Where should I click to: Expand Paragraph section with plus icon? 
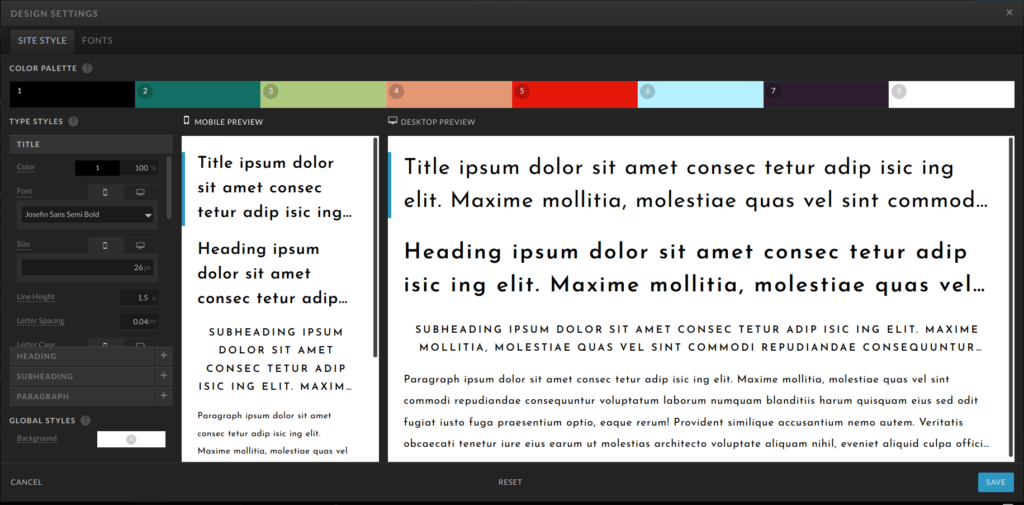[x=163, y=396]
